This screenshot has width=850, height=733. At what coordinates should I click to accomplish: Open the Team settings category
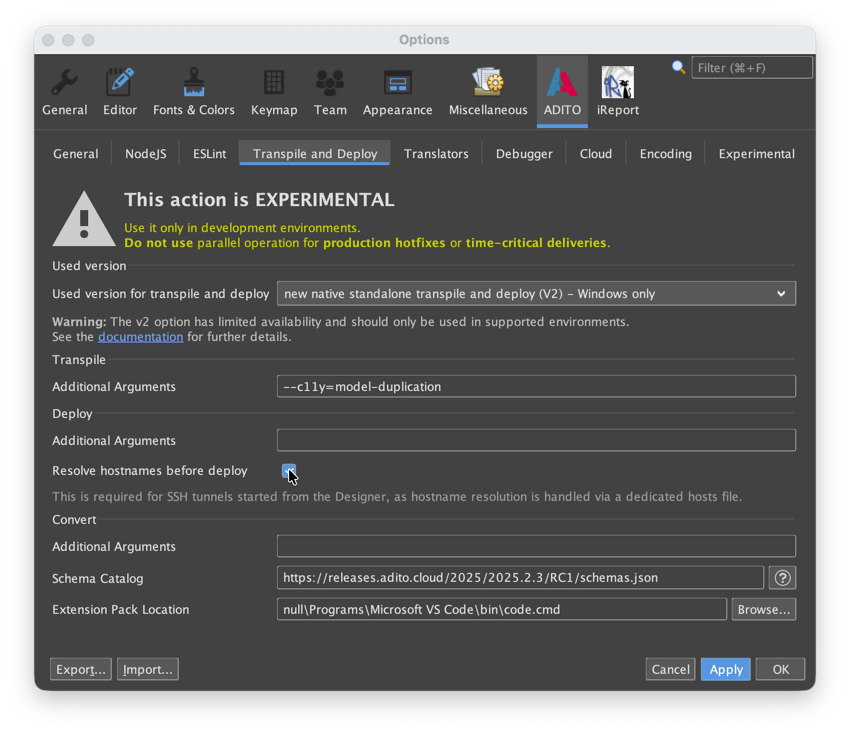[330, 90]
